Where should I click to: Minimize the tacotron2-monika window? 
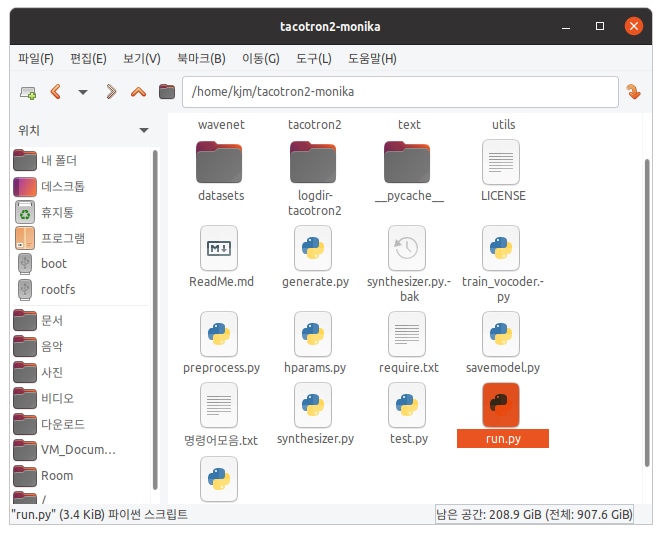[566, 27]
